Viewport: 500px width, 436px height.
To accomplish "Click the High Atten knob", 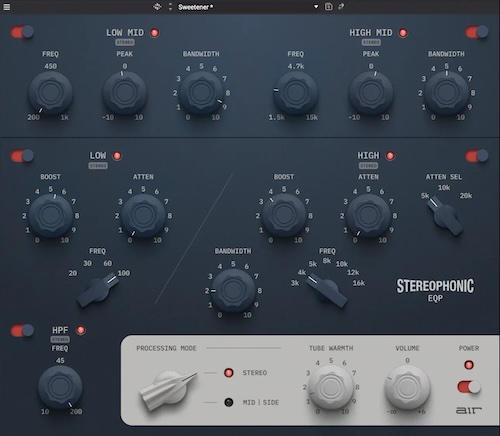I will [x=368, y=215].
